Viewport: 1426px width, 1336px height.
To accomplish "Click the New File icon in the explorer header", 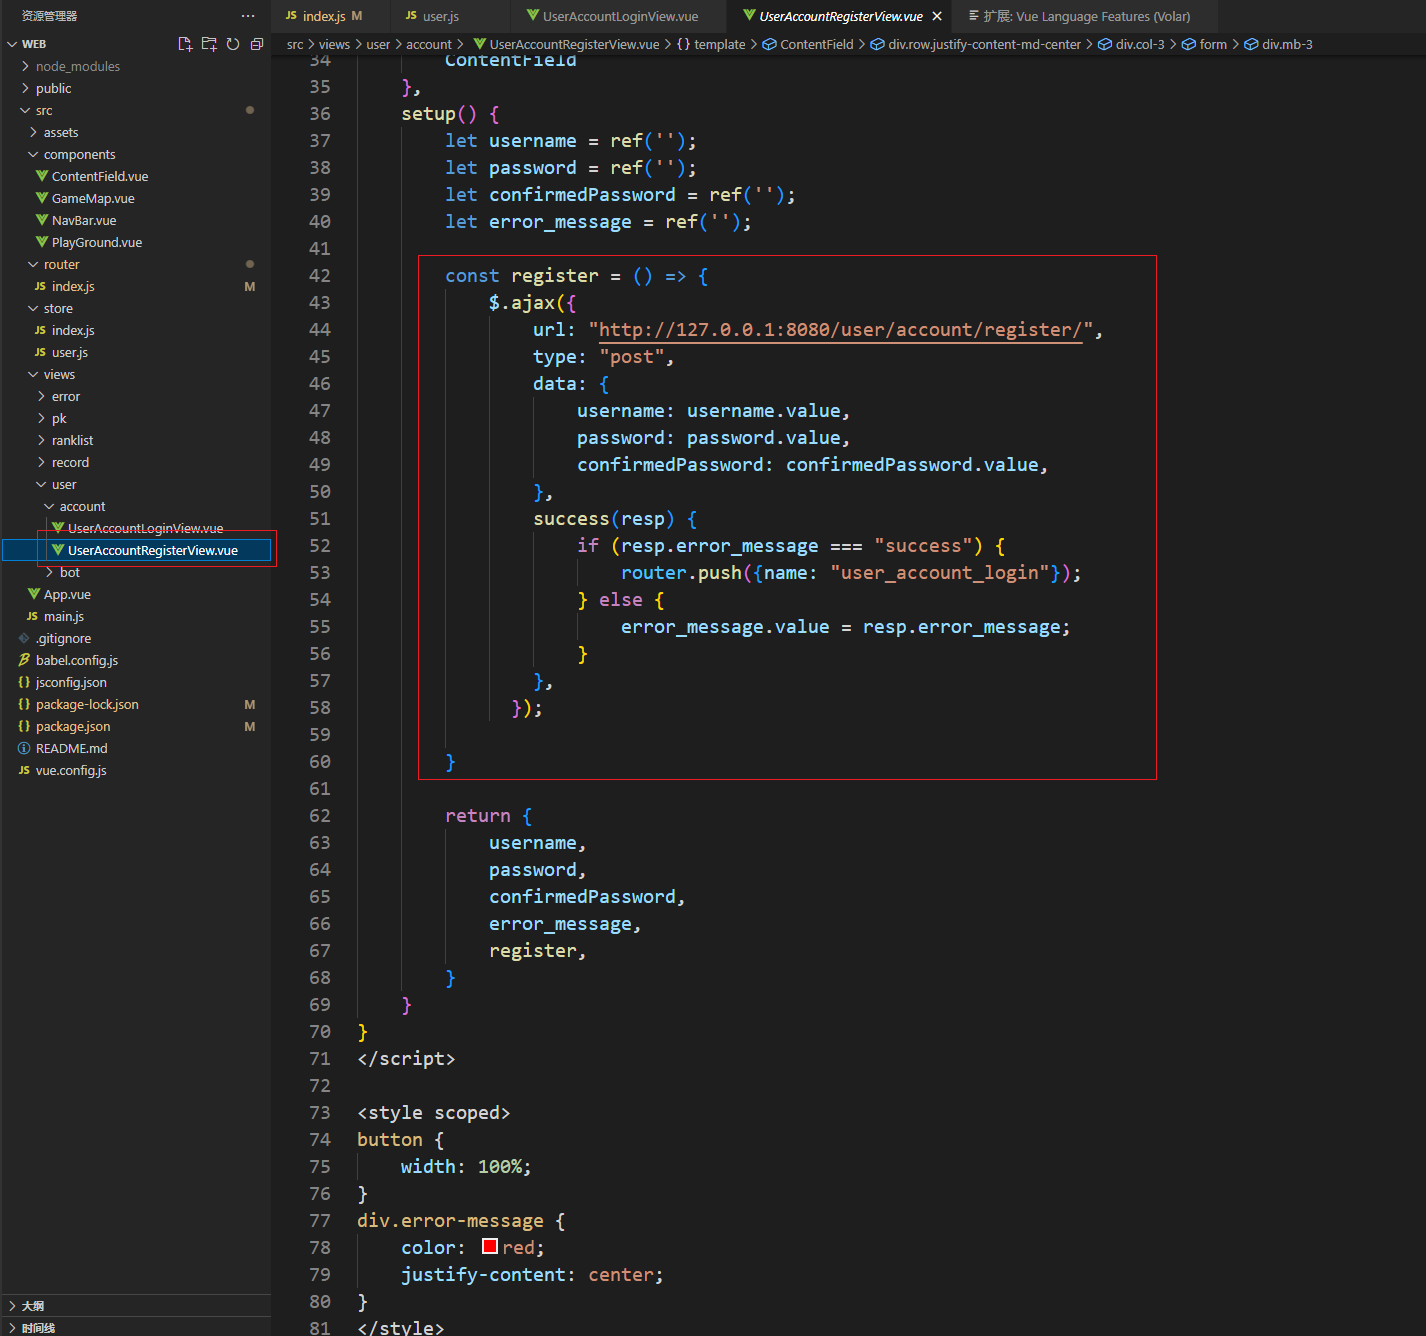I will pyautogui.click(x=185, y=44).
